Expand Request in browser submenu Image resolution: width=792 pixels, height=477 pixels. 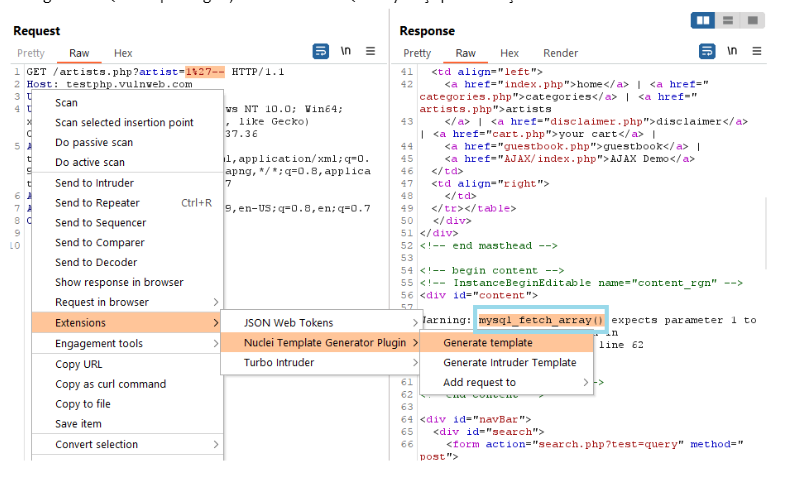(x=127, y=302)
